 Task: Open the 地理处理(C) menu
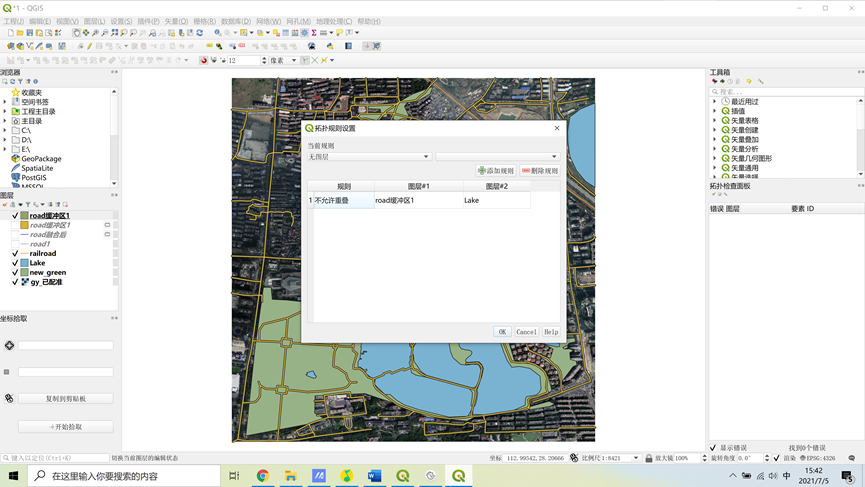tap(334, 21)
